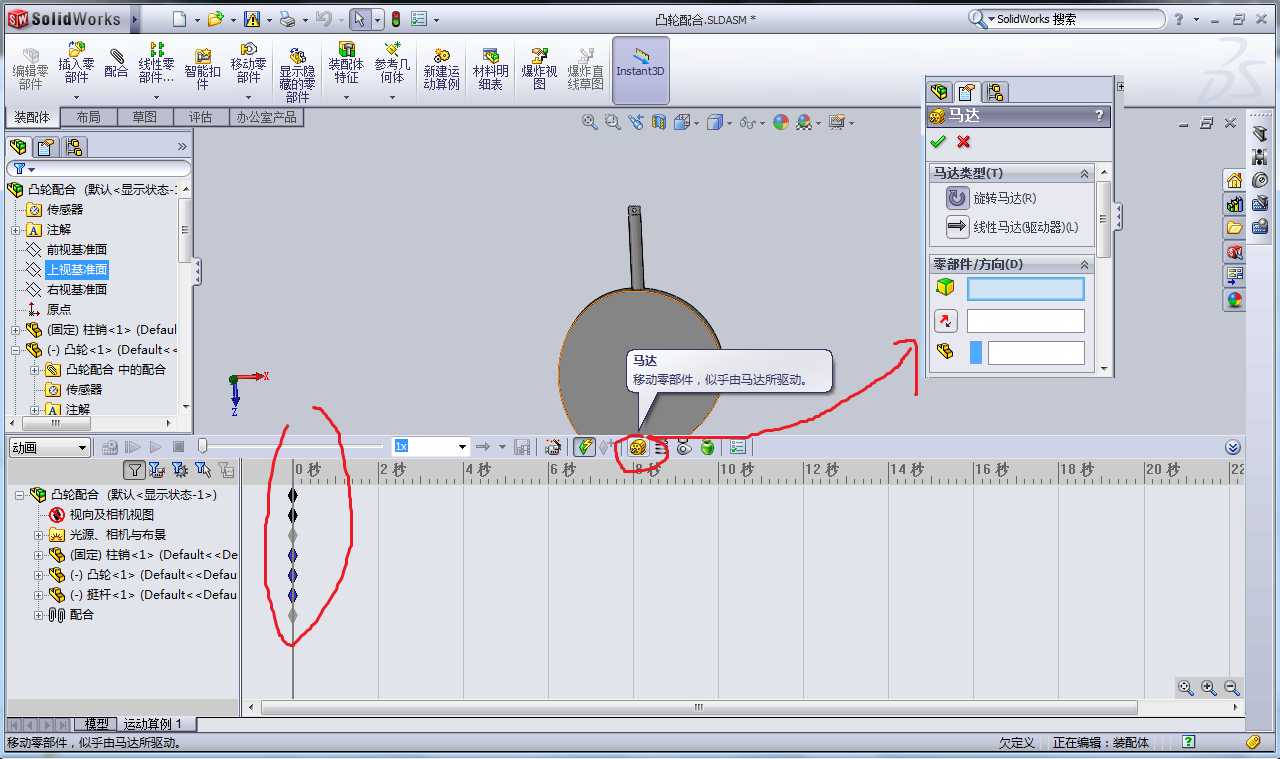This screenshot has width=1280, height=759.
Task: Click the Exploded View (爆炸视图) tool
Action: (539, 68)
